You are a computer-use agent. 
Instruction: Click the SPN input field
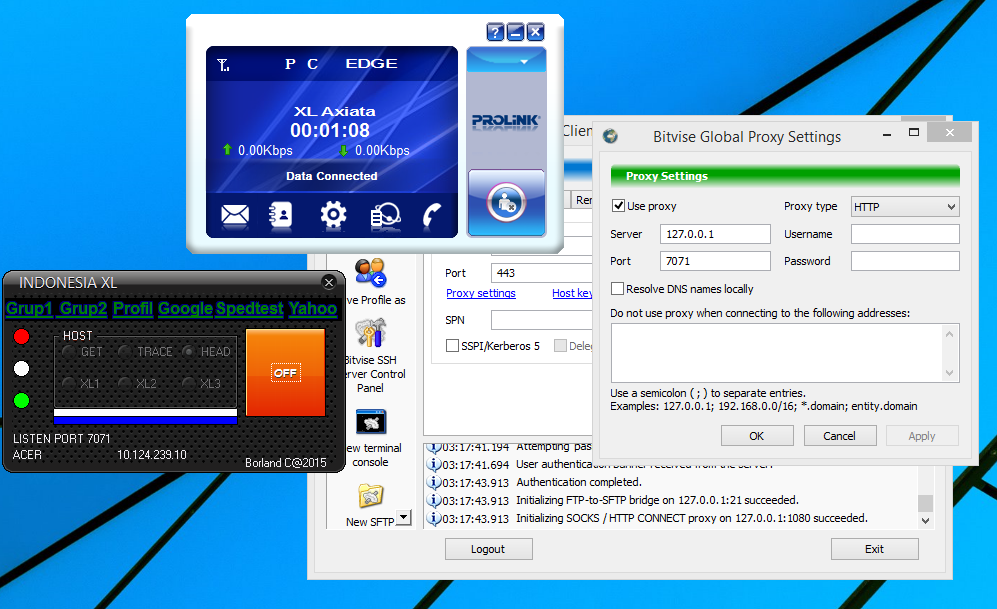point(542,320)
